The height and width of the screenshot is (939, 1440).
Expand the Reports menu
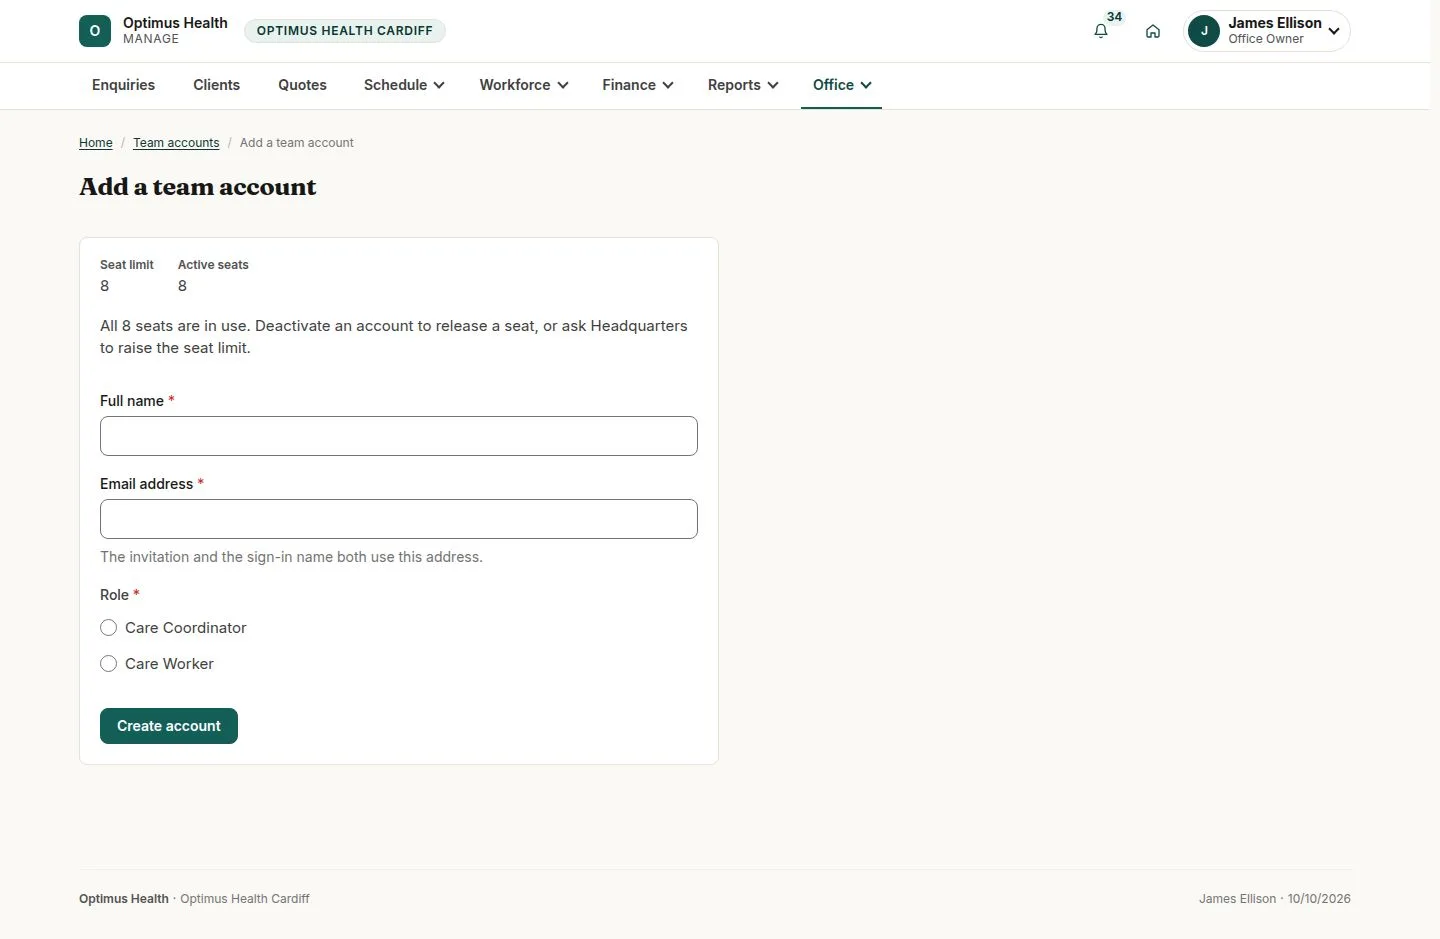743,85
